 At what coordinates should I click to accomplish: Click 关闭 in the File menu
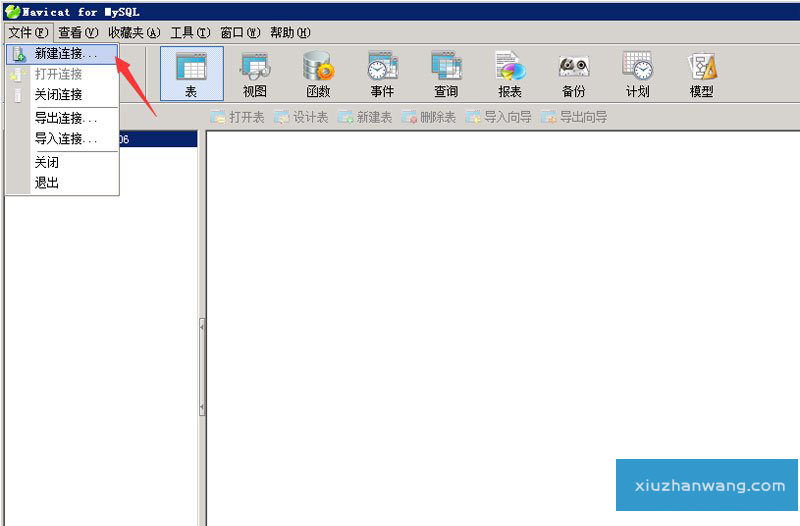pyautogui.click(x=47, y=162)
